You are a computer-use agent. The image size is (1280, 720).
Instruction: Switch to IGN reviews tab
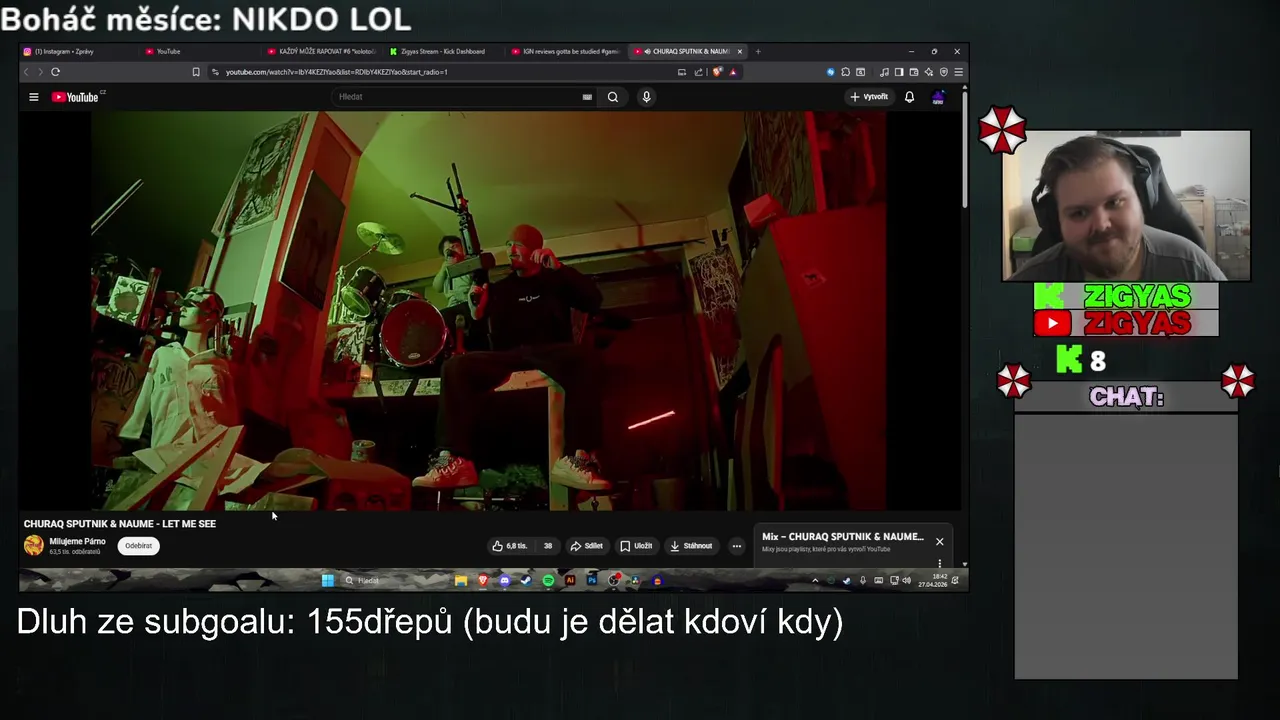click(x=565, y=51)
